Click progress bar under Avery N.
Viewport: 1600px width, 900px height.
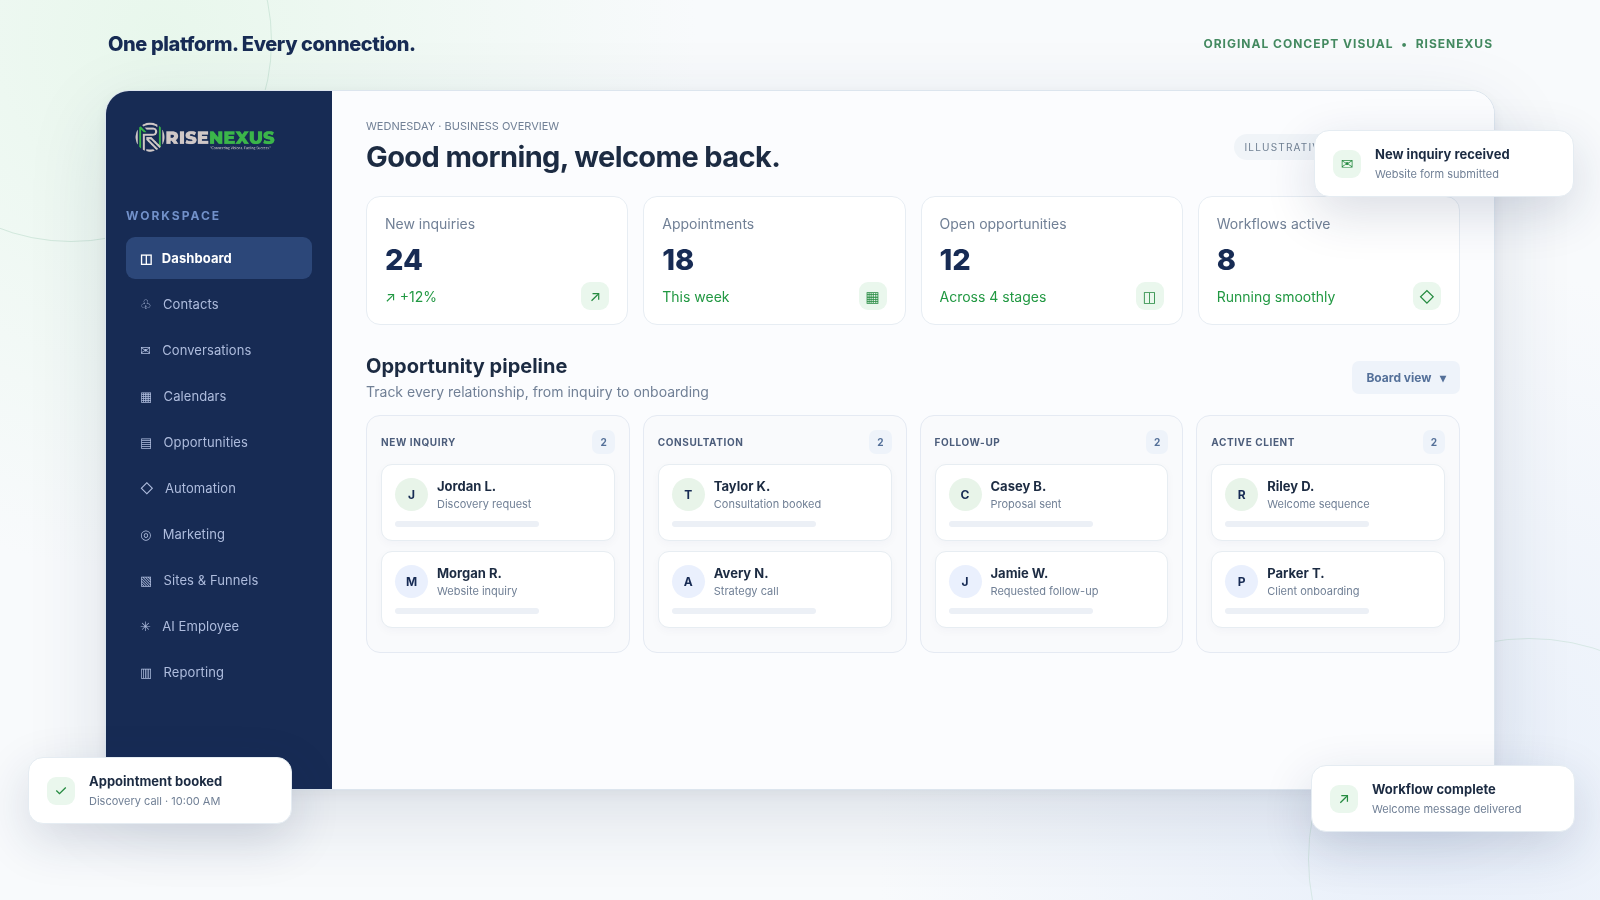coord(744,611)
